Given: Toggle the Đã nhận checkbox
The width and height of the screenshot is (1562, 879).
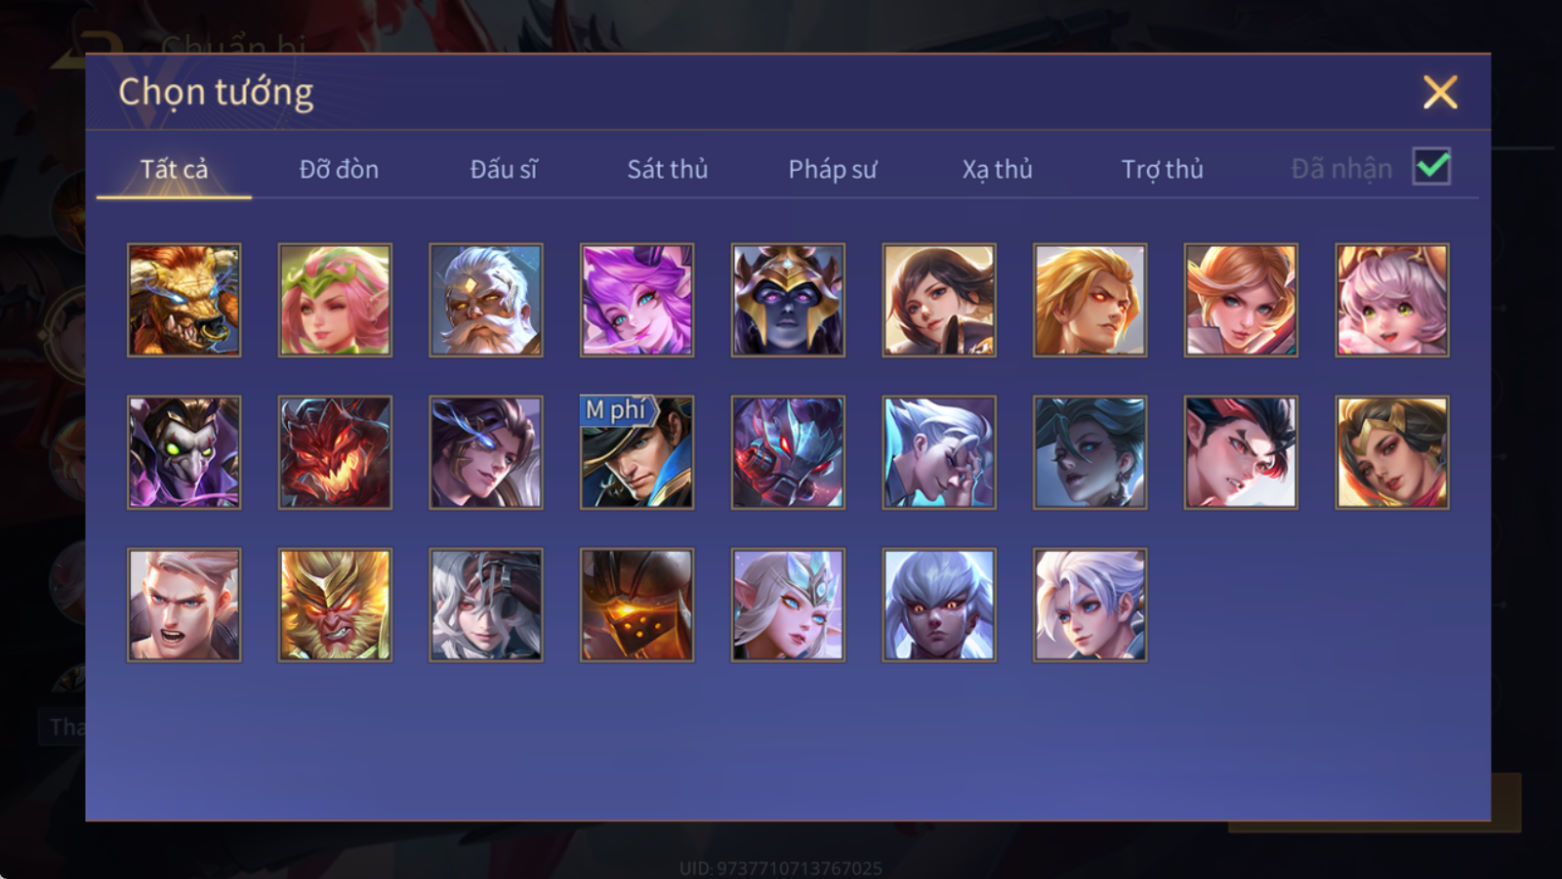Looking at the screenshot, I should [x=1431, y=167].
